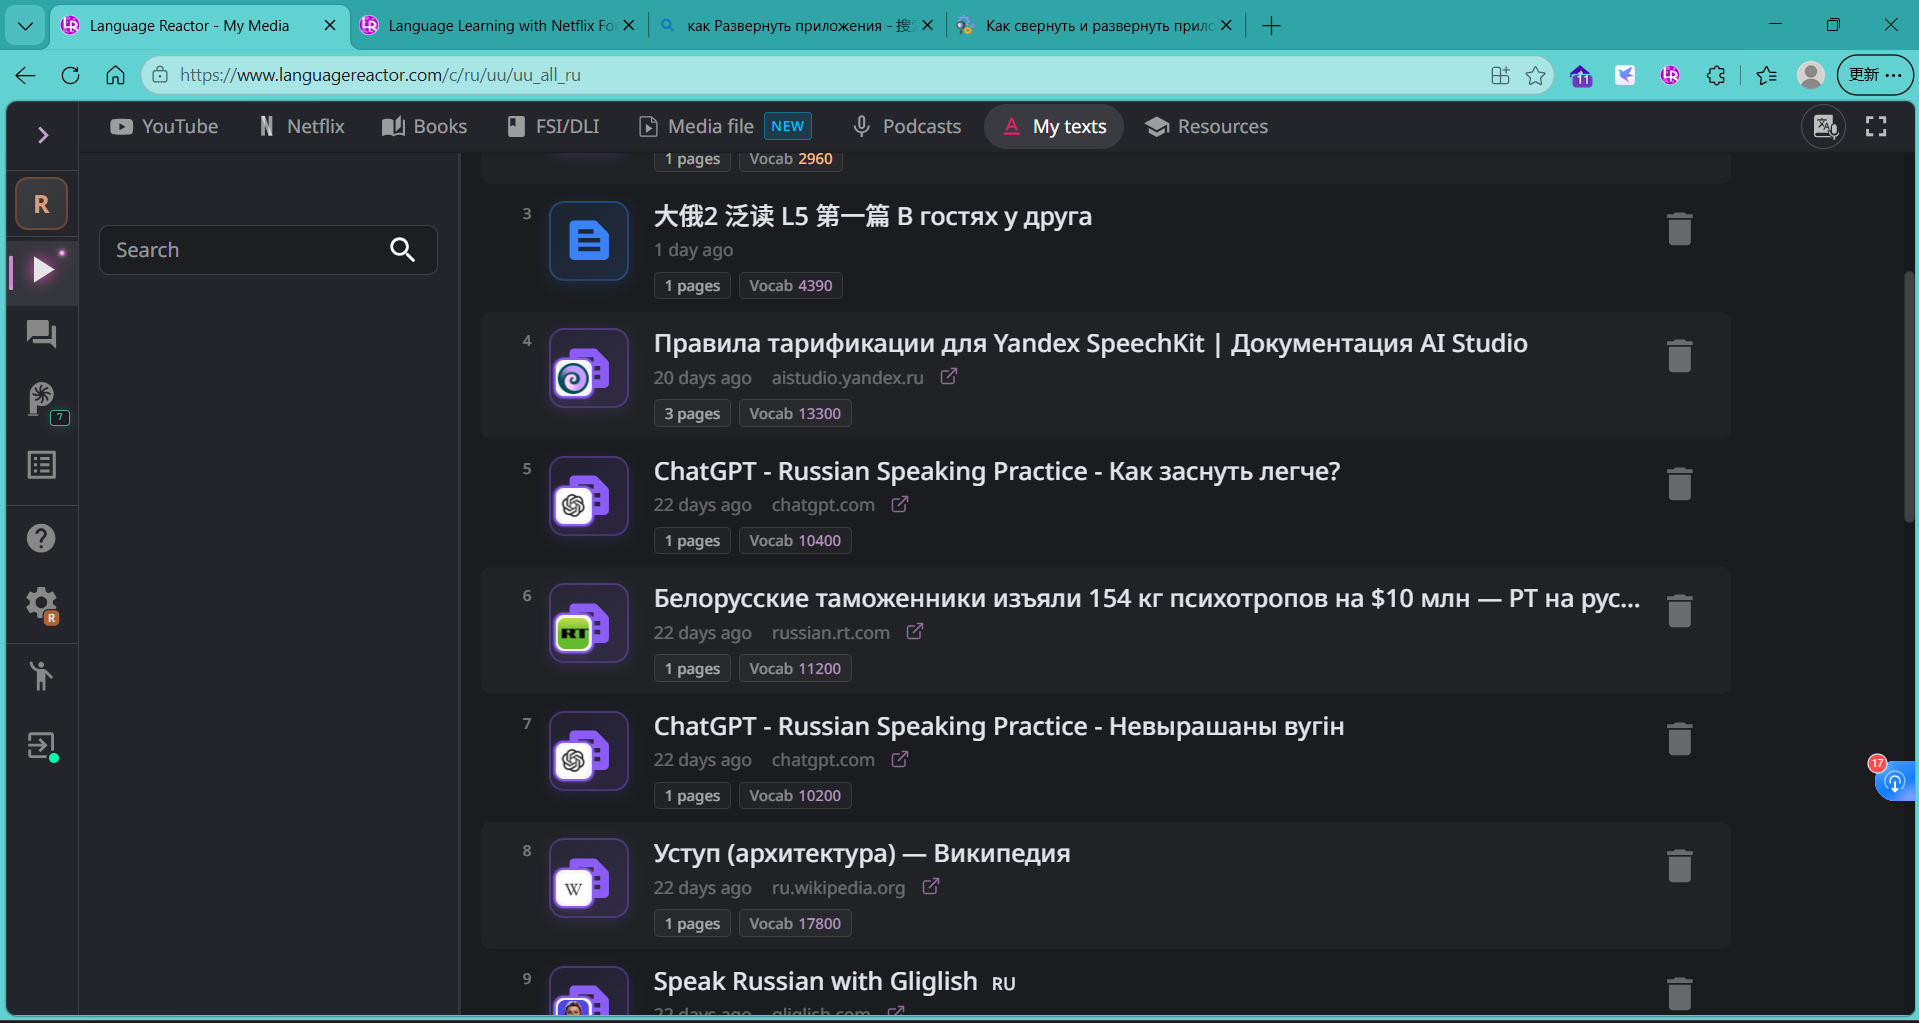The height and width of the screenshot is (1023, 1919).
Task: Reload the current page
Action: click(70, 75)
